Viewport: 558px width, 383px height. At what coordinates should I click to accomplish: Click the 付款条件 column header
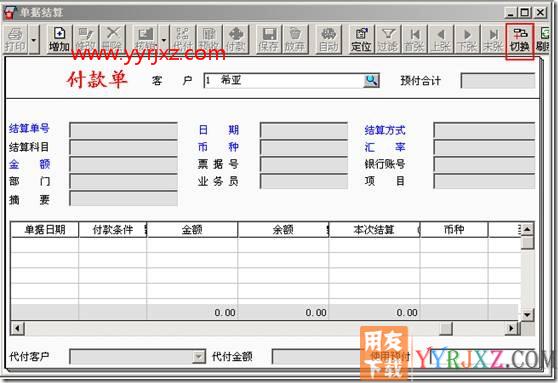tap(112, 230)
